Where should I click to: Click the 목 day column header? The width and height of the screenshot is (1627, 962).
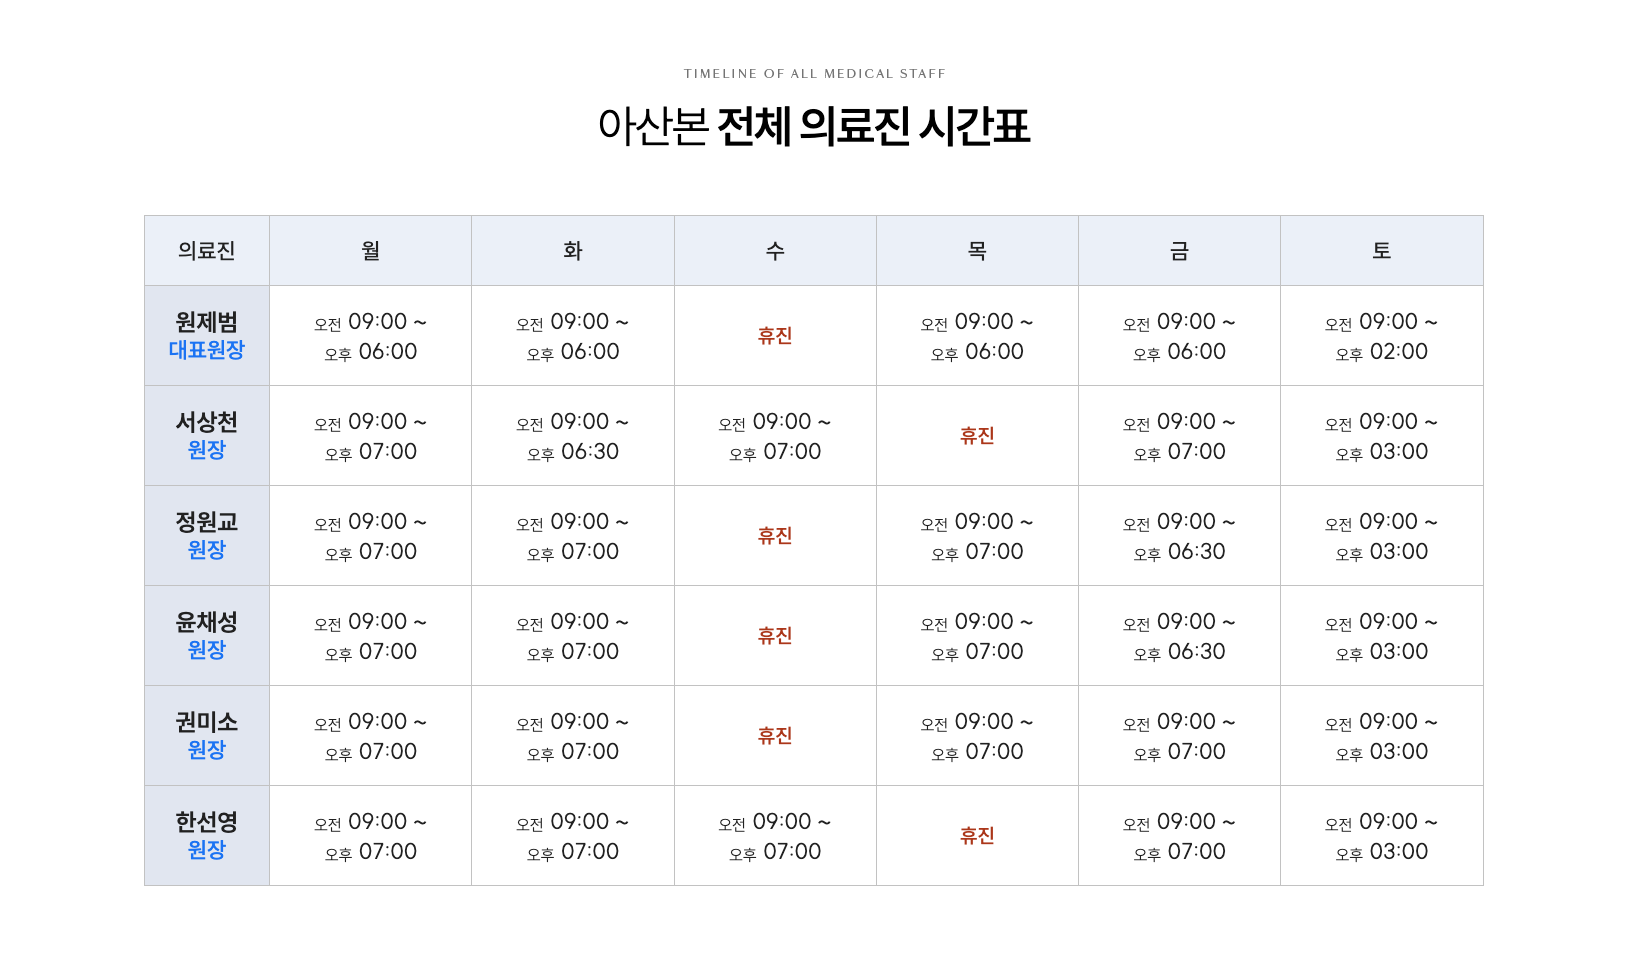(x=977, y=251)
